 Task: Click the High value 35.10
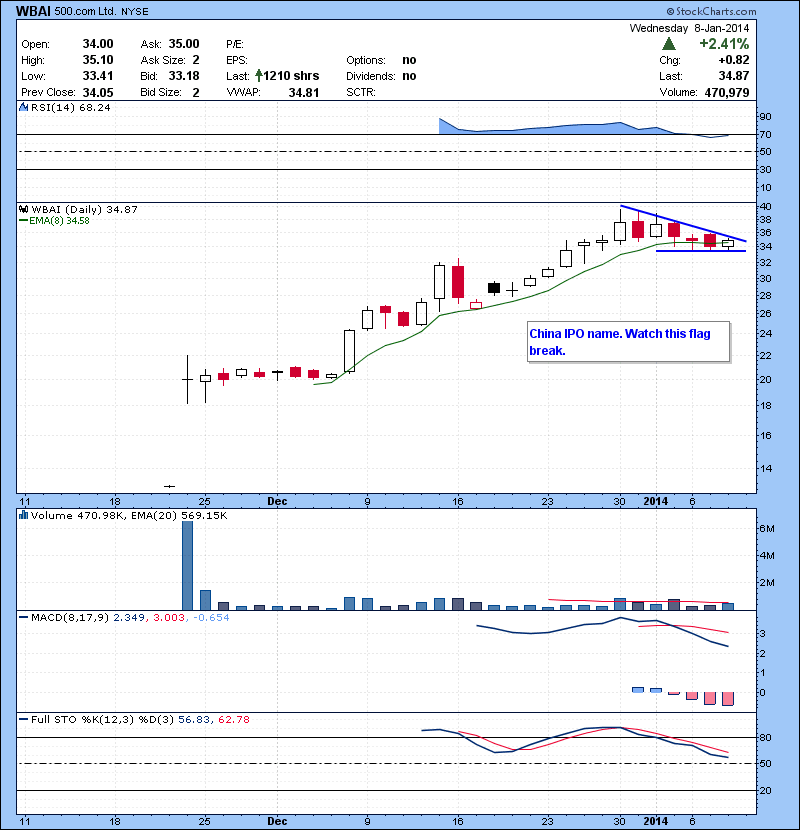(x=98, y=60)
